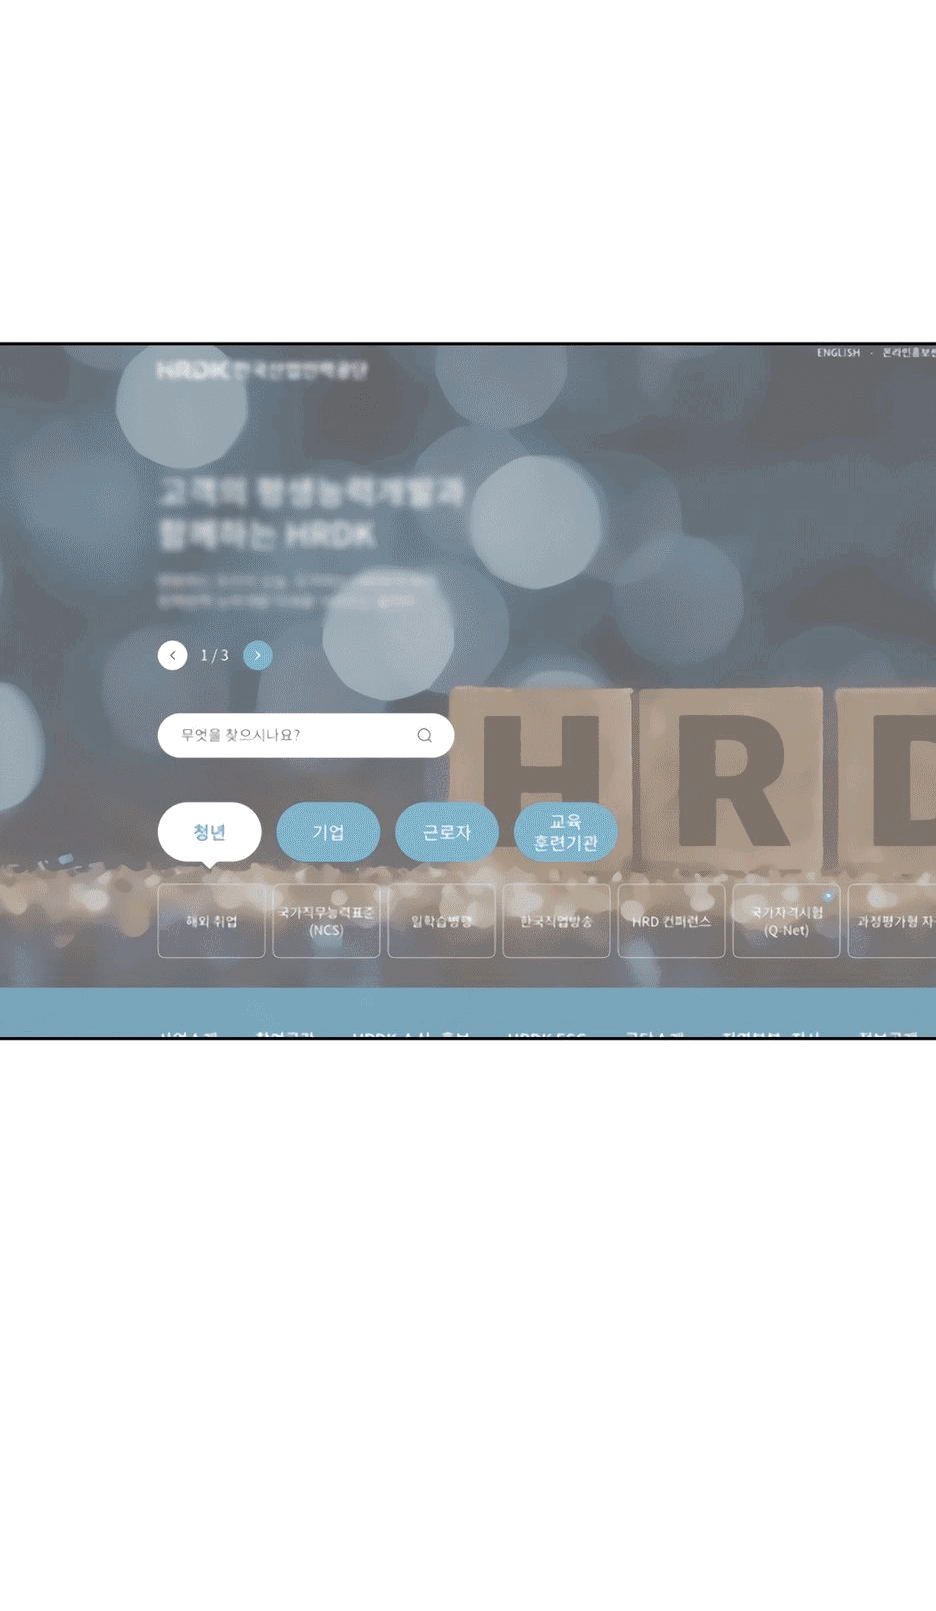Open the 일학습병행 shortcut

pyautogui.click(x=441, y=921)
